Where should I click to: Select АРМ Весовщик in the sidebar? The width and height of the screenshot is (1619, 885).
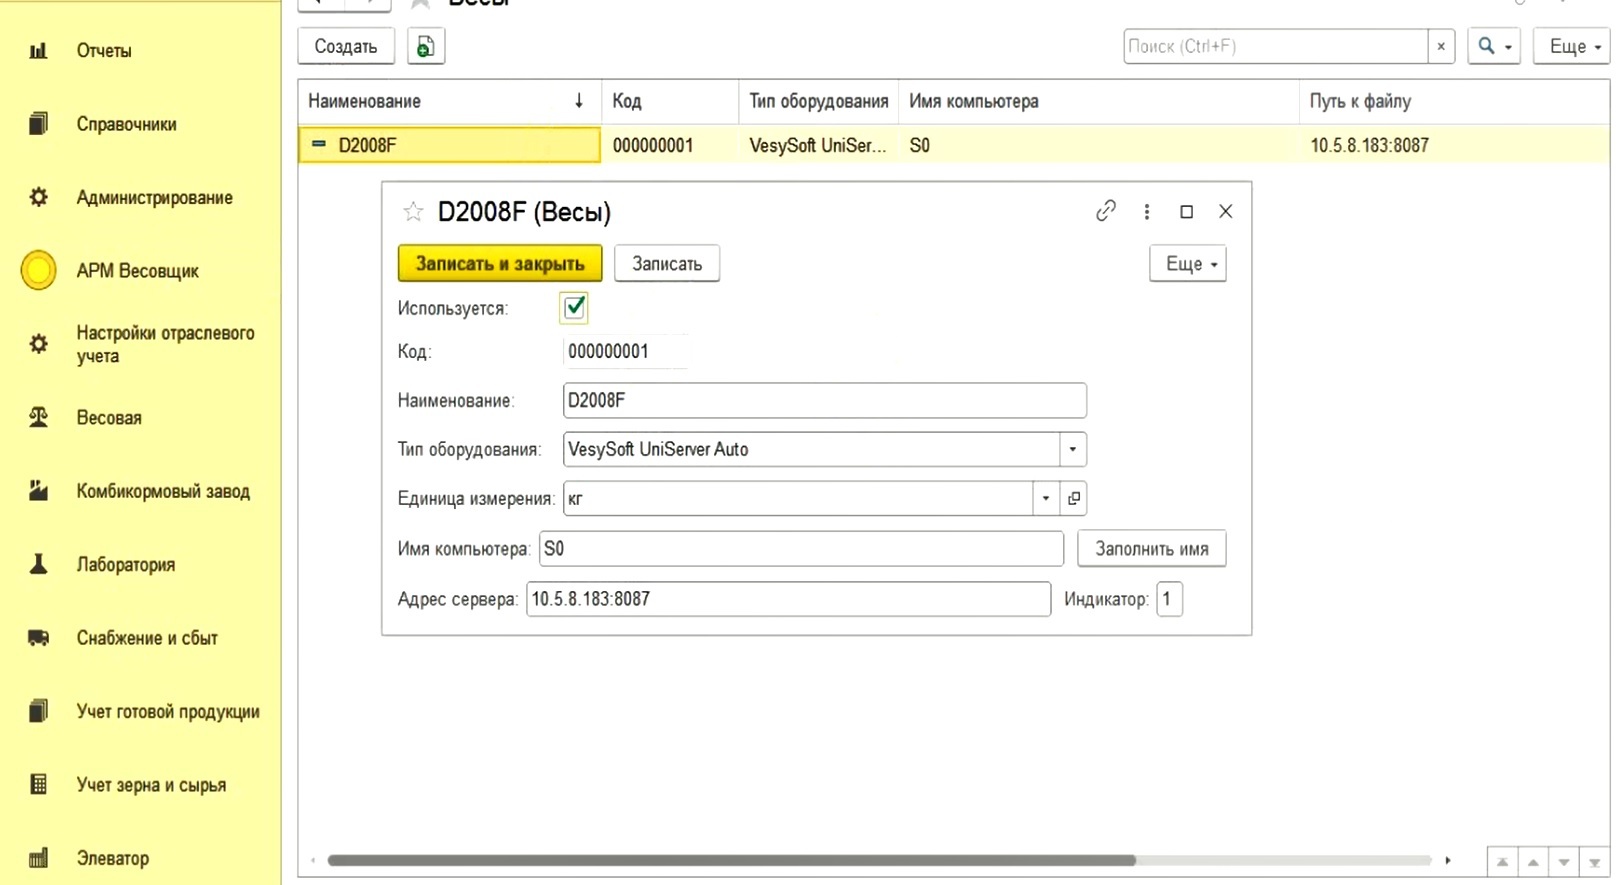137,271
